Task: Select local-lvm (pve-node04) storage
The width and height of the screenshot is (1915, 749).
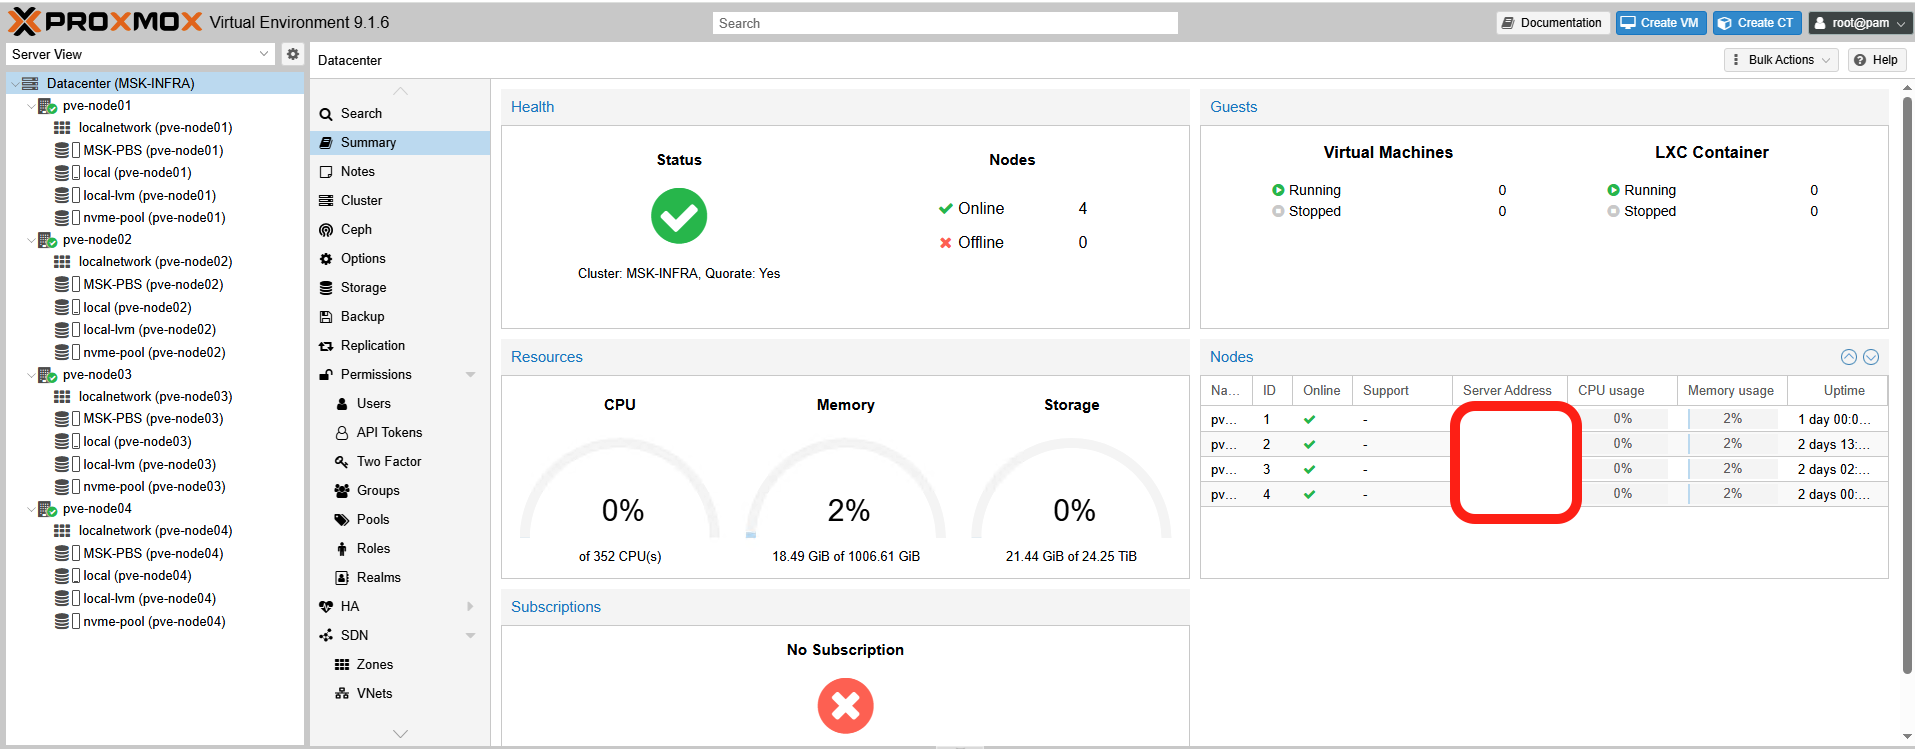Action: point(149,599)
